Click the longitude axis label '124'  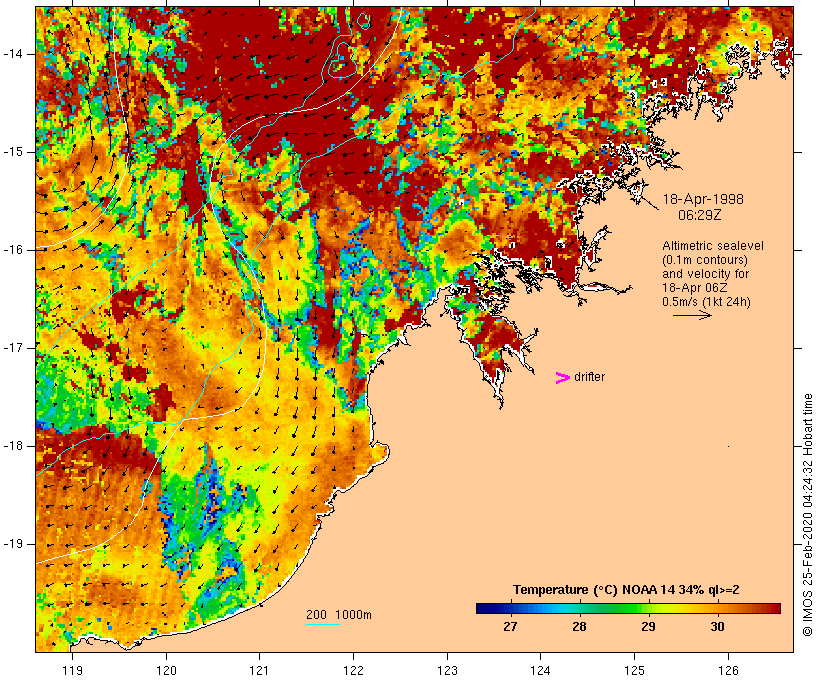click(x=541, y=670)
